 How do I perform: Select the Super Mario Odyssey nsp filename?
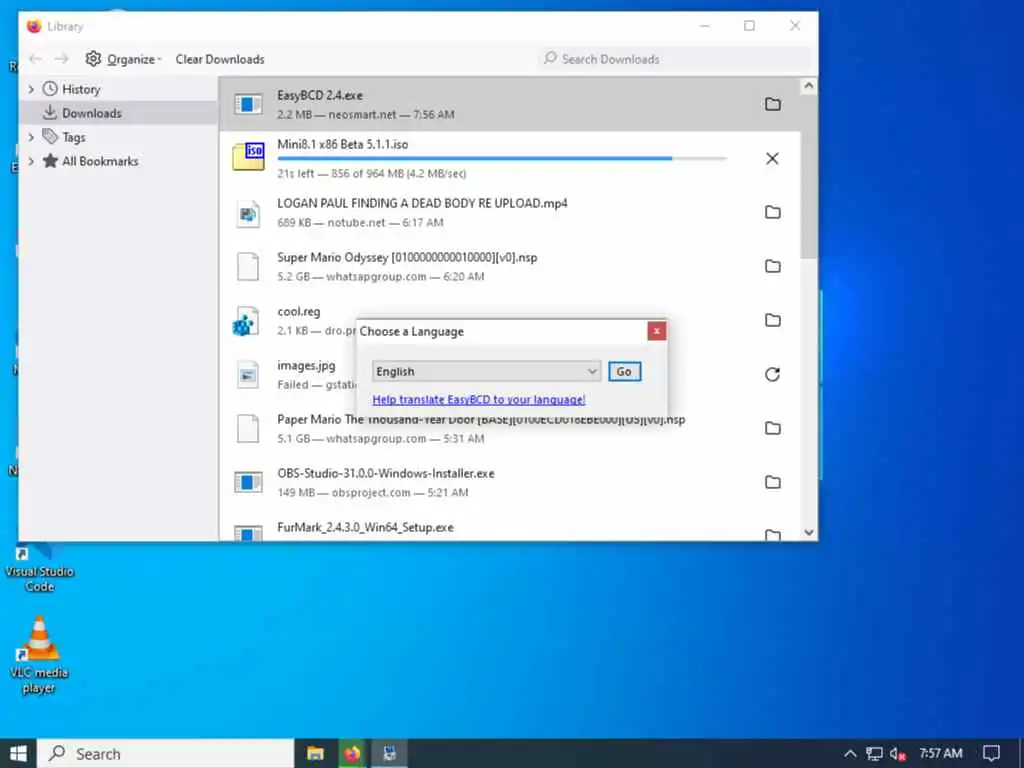click(x=407, y=257)
